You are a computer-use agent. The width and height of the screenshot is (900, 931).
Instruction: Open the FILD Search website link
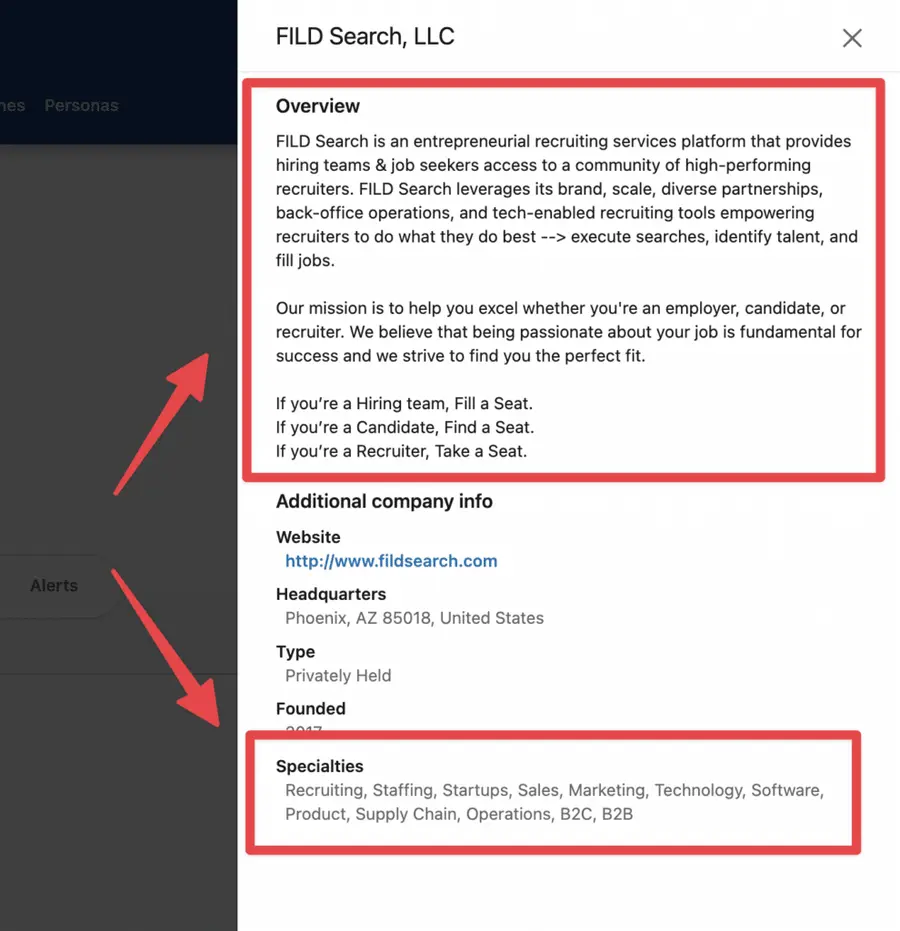coord(391,561)
